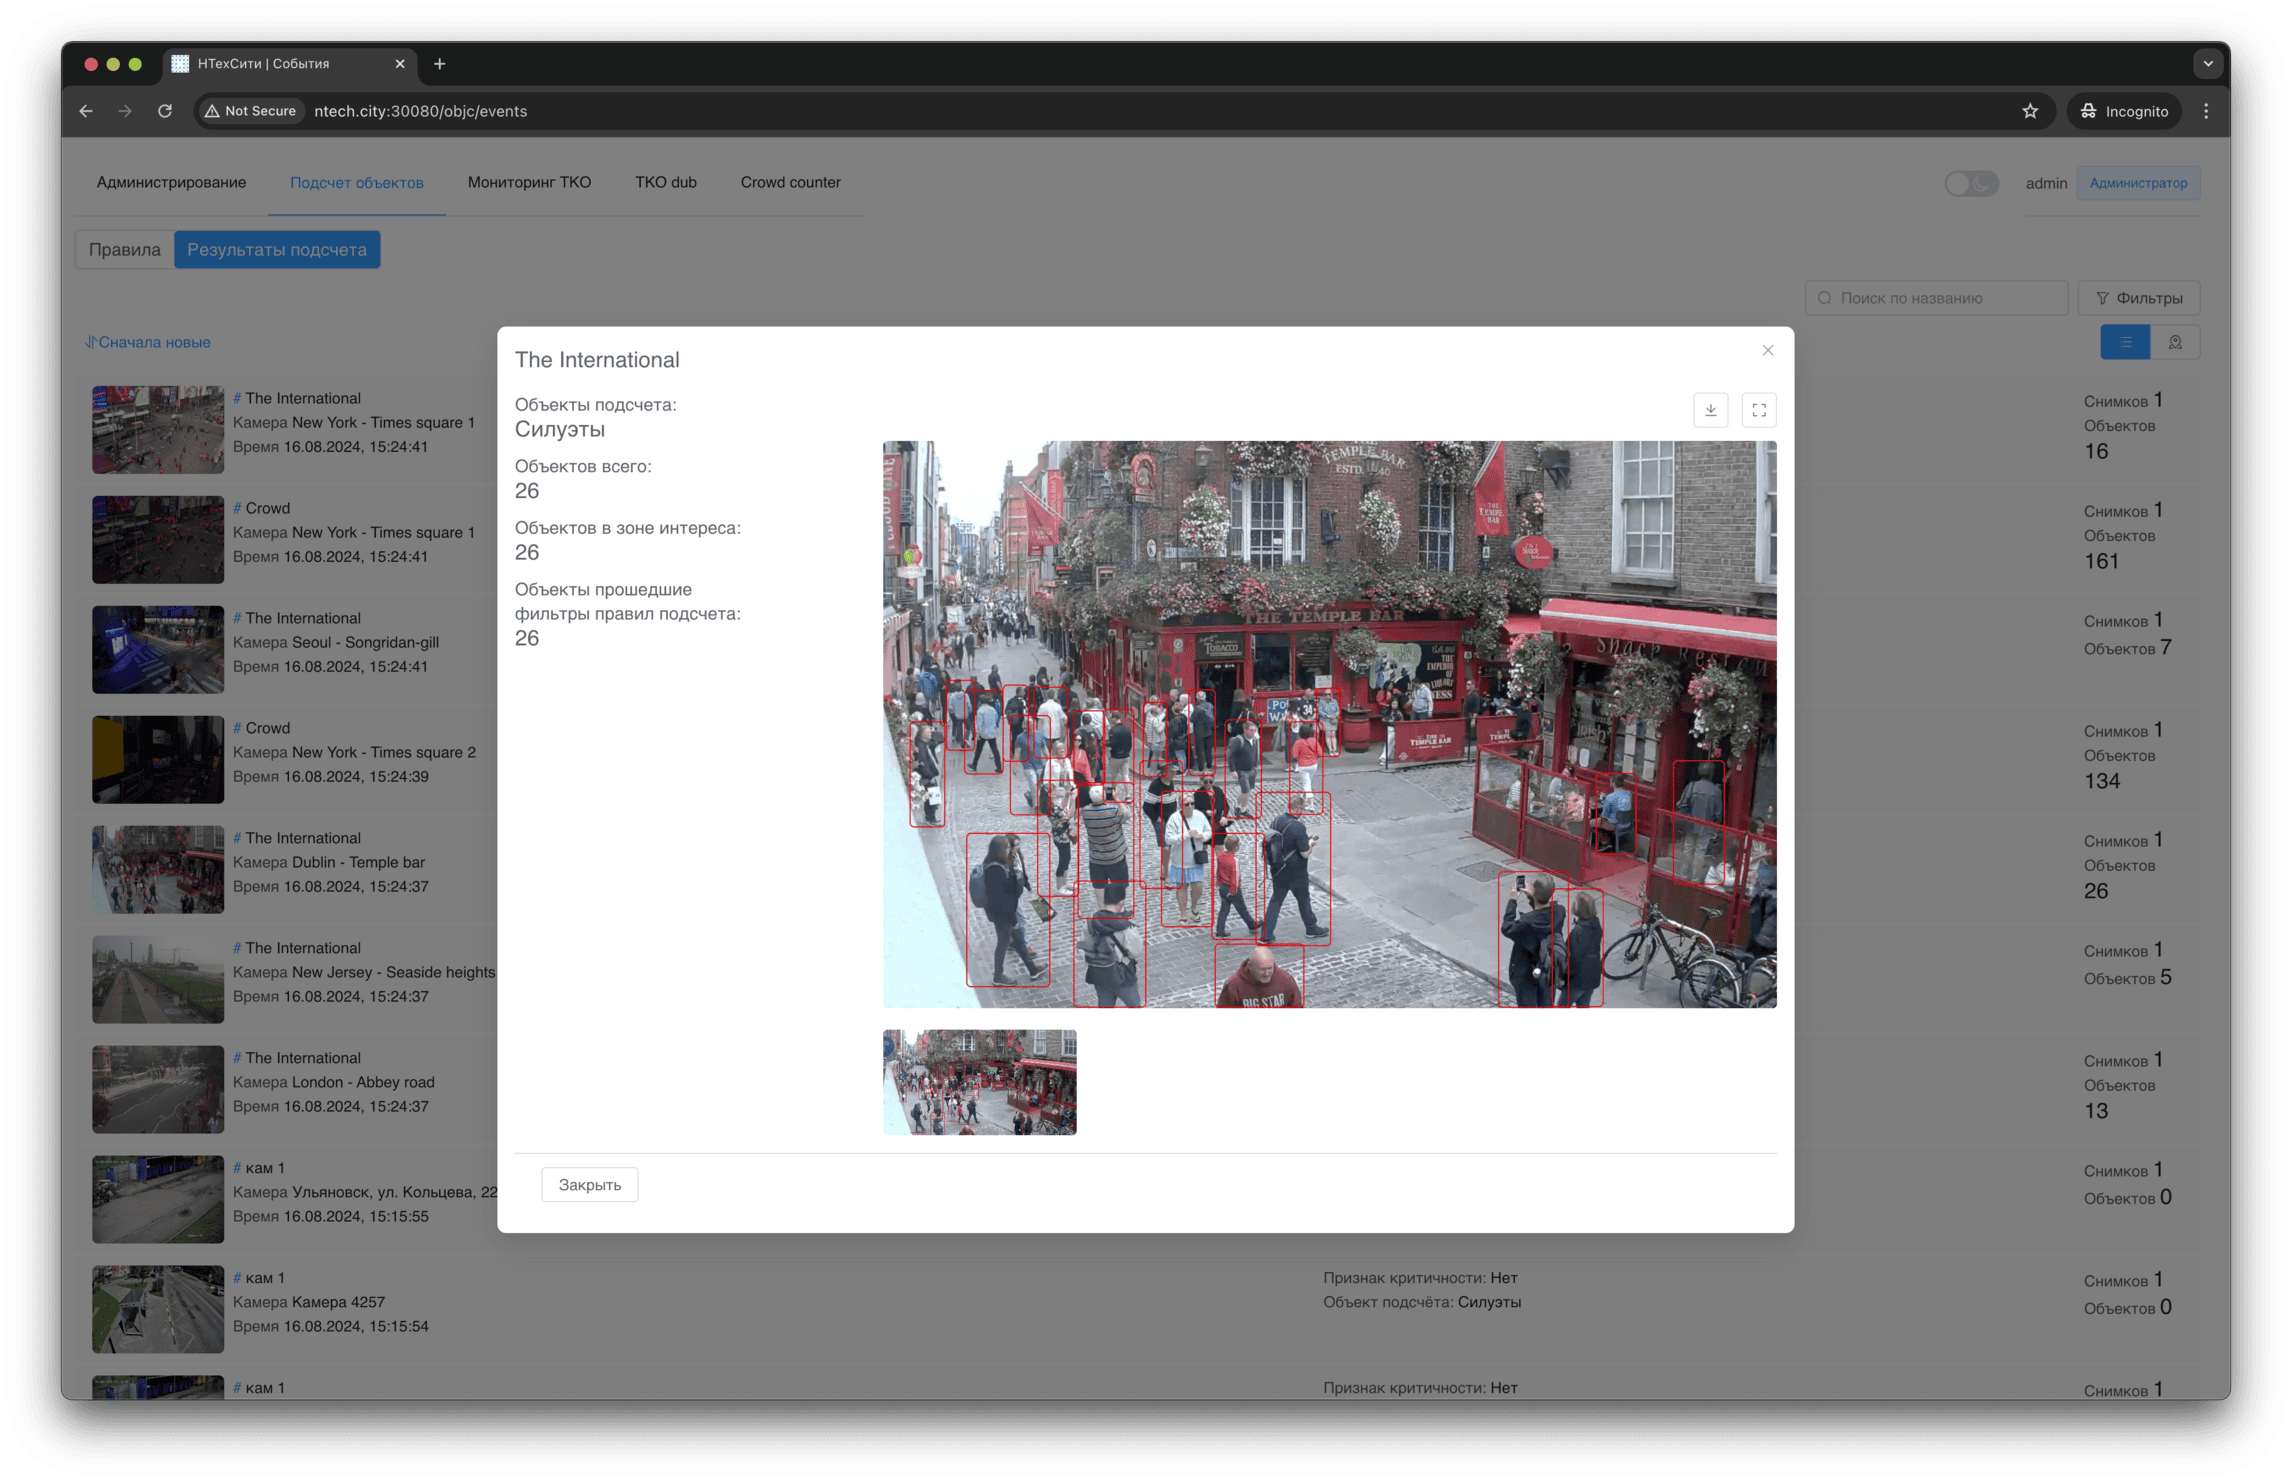Image resolution: width=2292 pixels, height=1481 pixels.
Task: Switch to map view mode
Action: (2174, 342)
